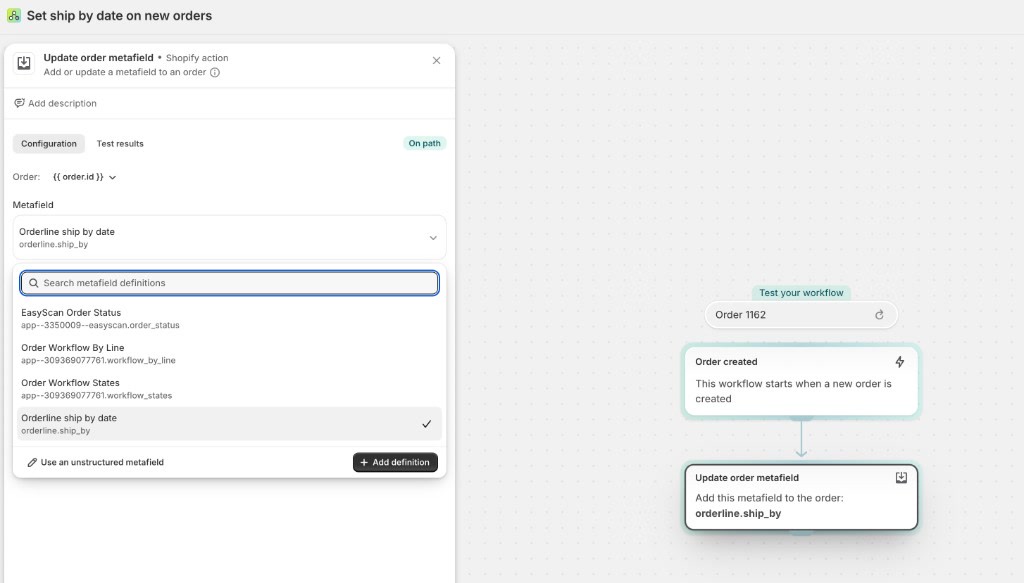Select the Update order metafield workflow node
This screenshot has width=1024, height=583.
pos(801,497)
